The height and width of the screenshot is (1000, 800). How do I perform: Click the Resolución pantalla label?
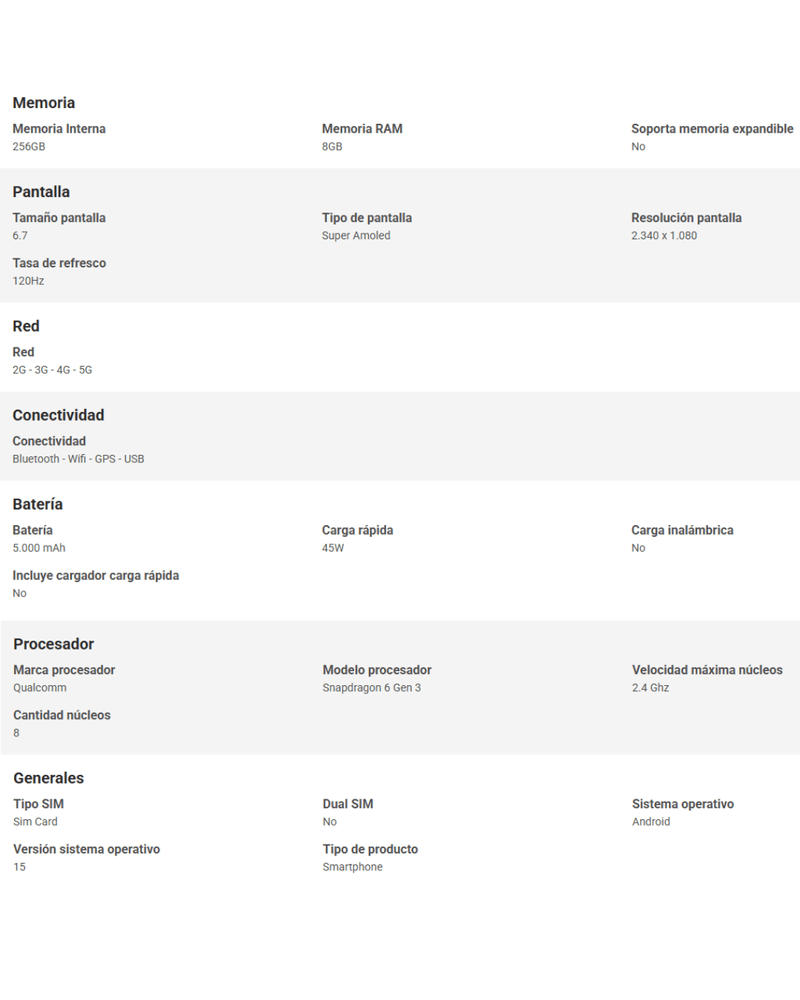686,218
